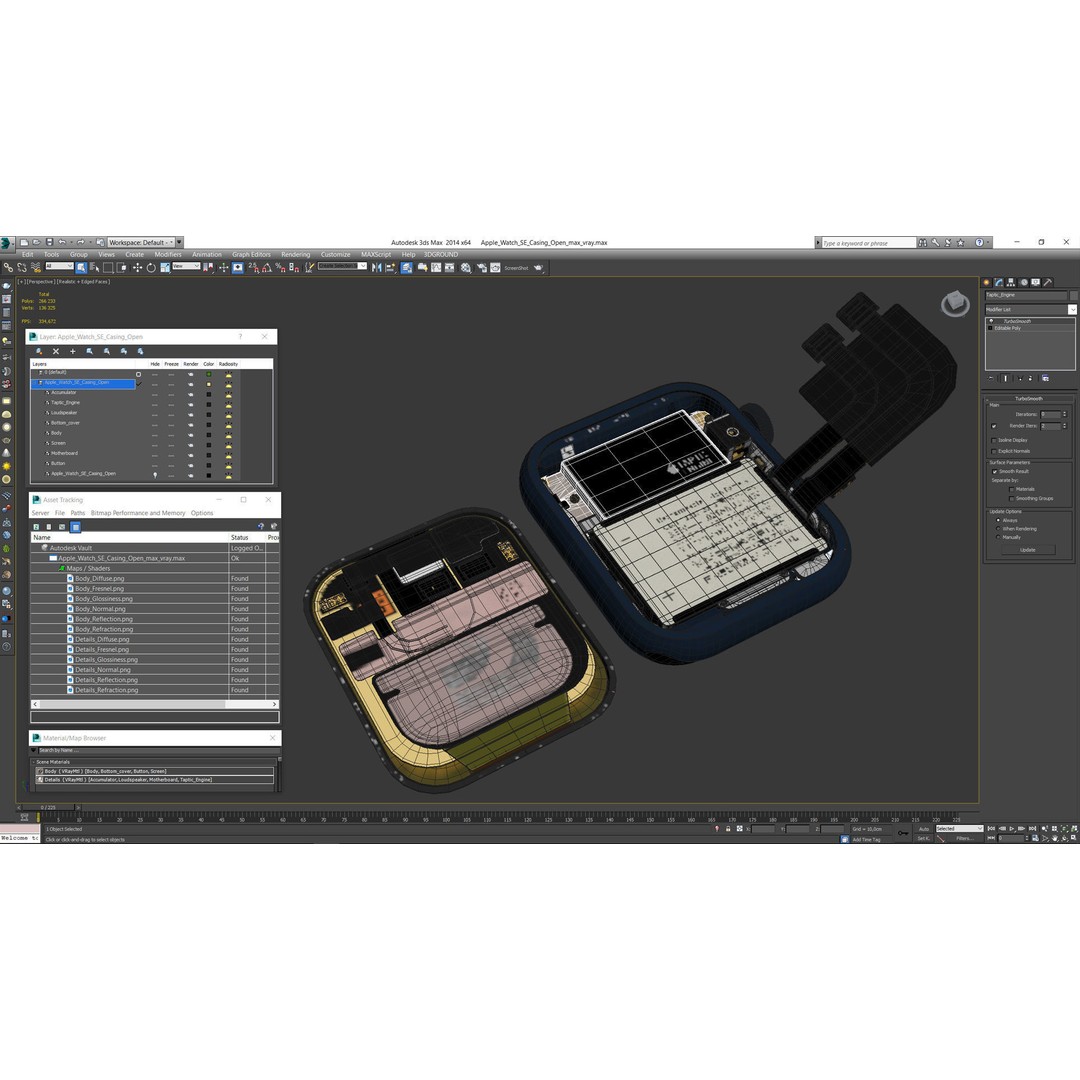This screenshot has height=1080, width=1080.
Task: Toggle the Render Iters checkbox
Action: 994,426
